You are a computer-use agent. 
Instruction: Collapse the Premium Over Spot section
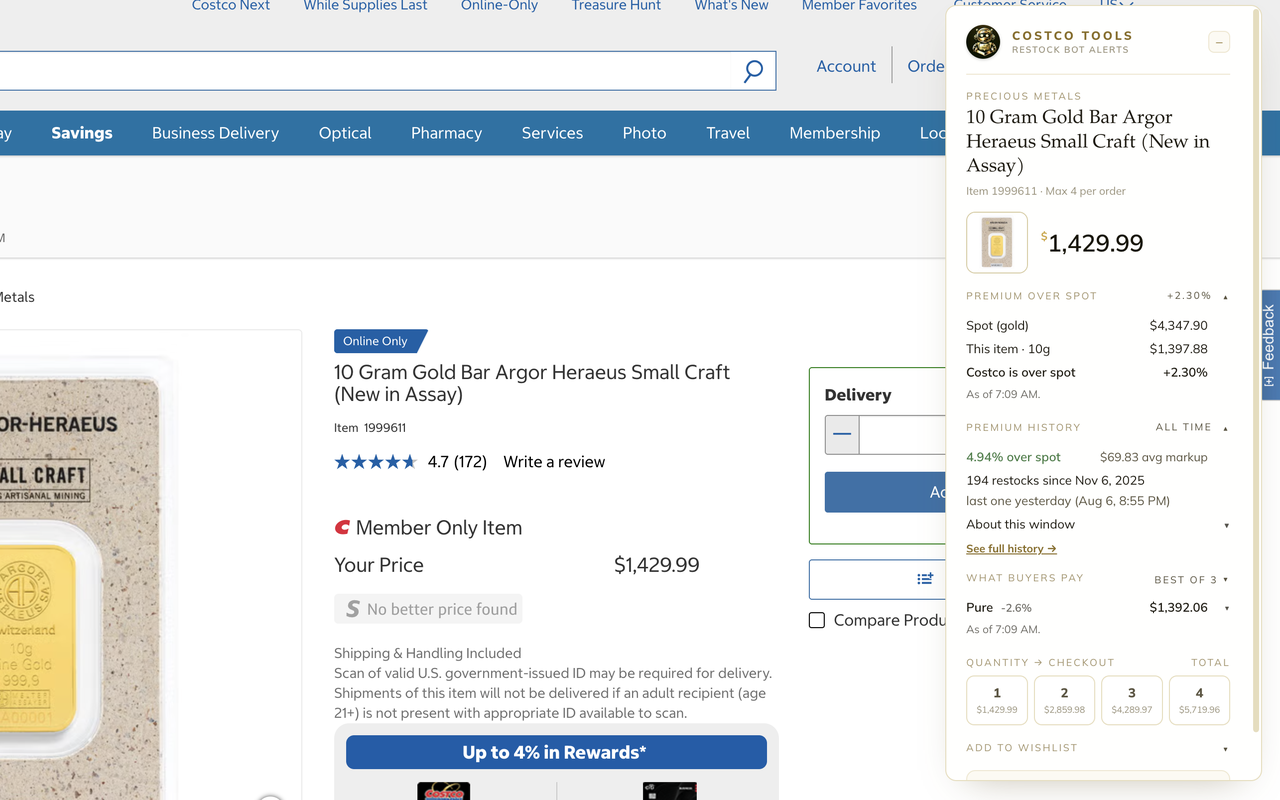[x=1226, y=296]
